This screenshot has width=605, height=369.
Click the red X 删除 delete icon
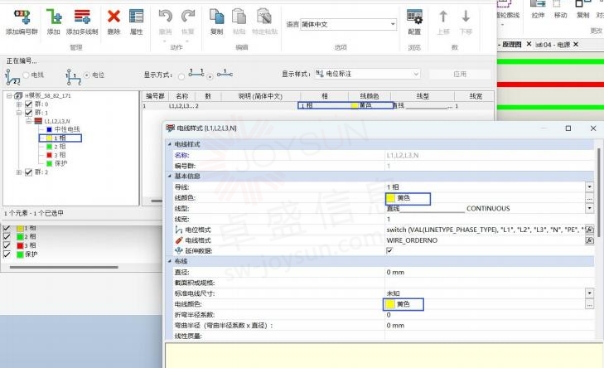[x=113, y=16]
